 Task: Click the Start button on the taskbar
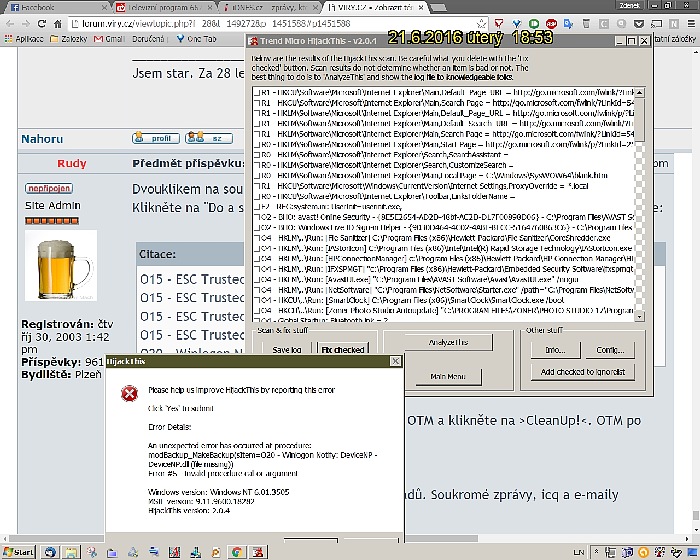[19, 552]
